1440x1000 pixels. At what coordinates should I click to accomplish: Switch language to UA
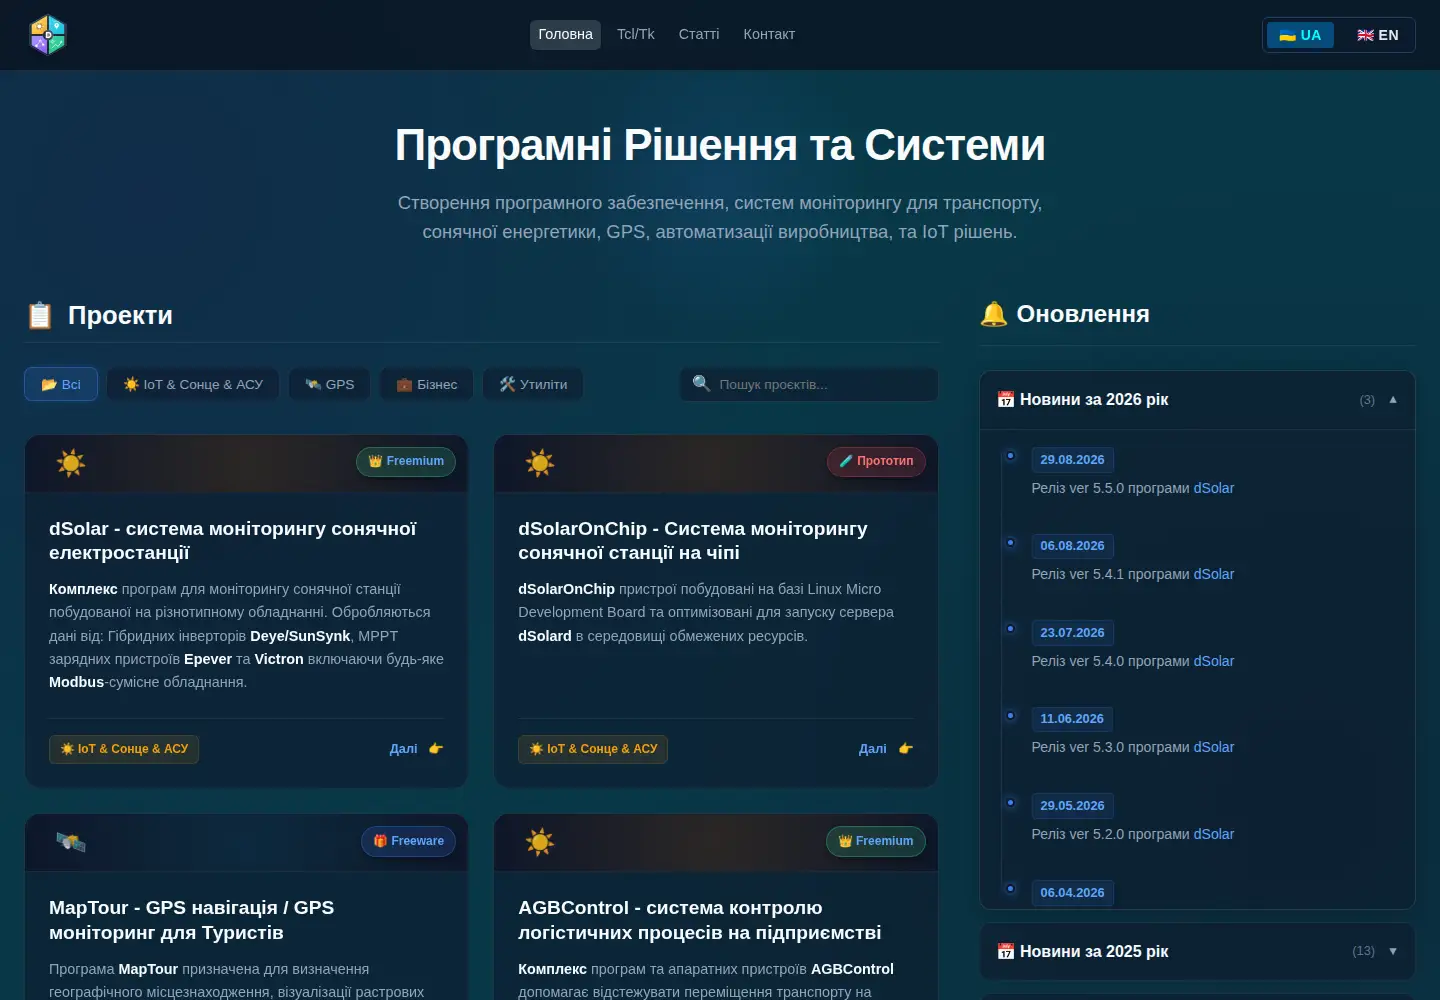pos(1300,35)
